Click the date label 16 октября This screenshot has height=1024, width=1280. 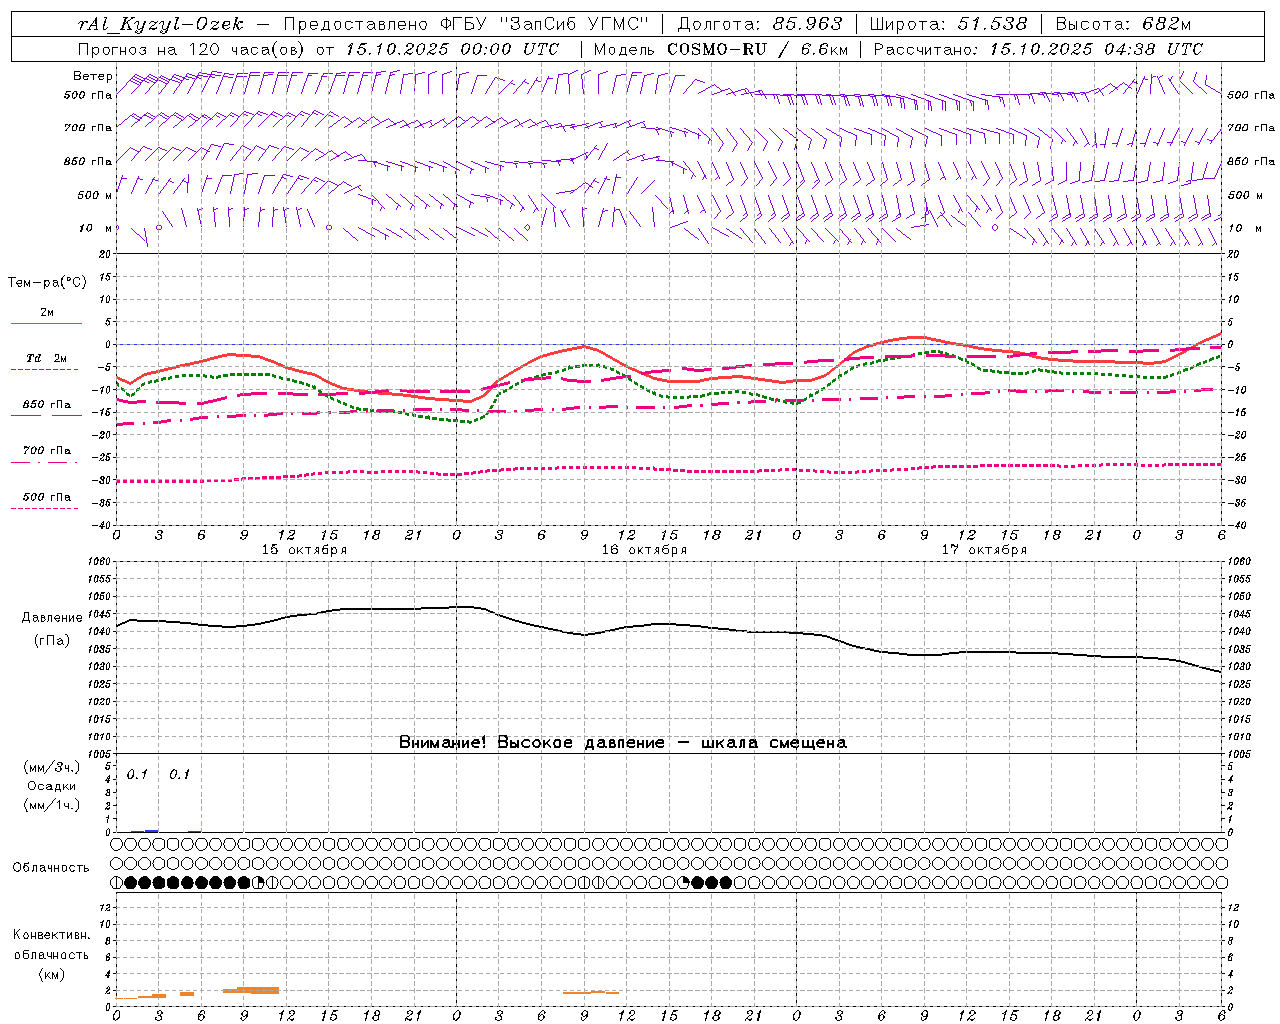(644, 550)
